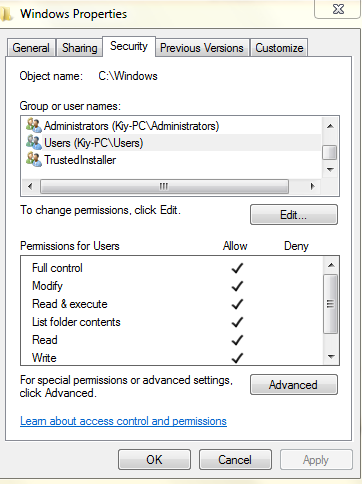Click the left arrow of the horizontal scrollbar

pyautogui.click(x=30, y=186)
